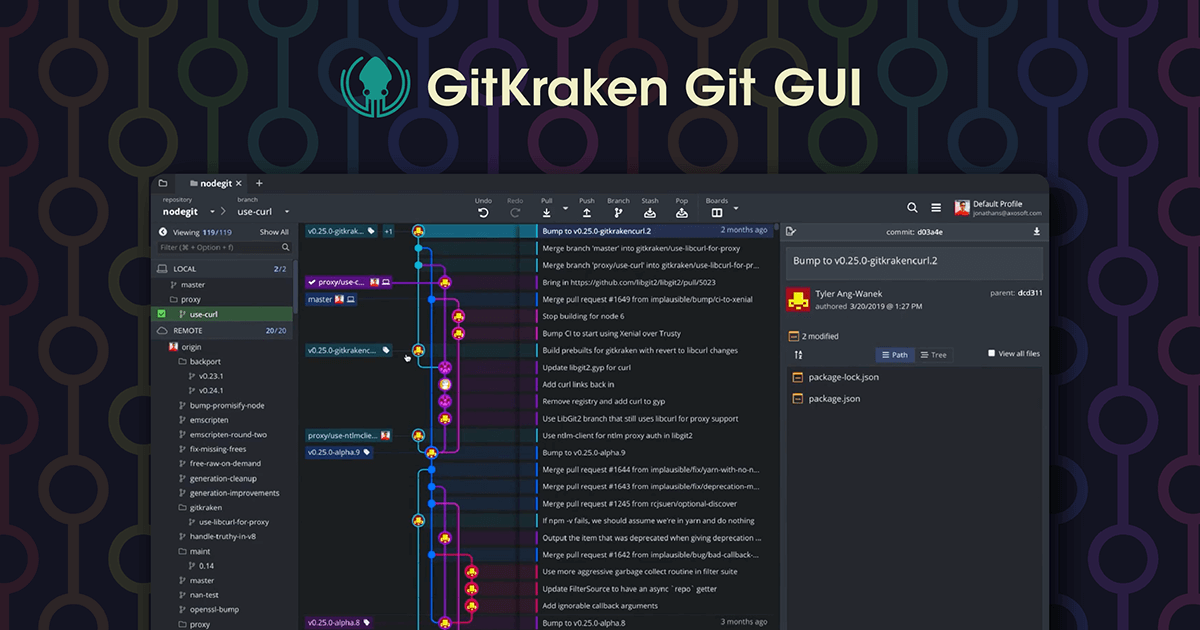Create a branch via the Branch icon
1200x630 pixels.
pos(618,213)
